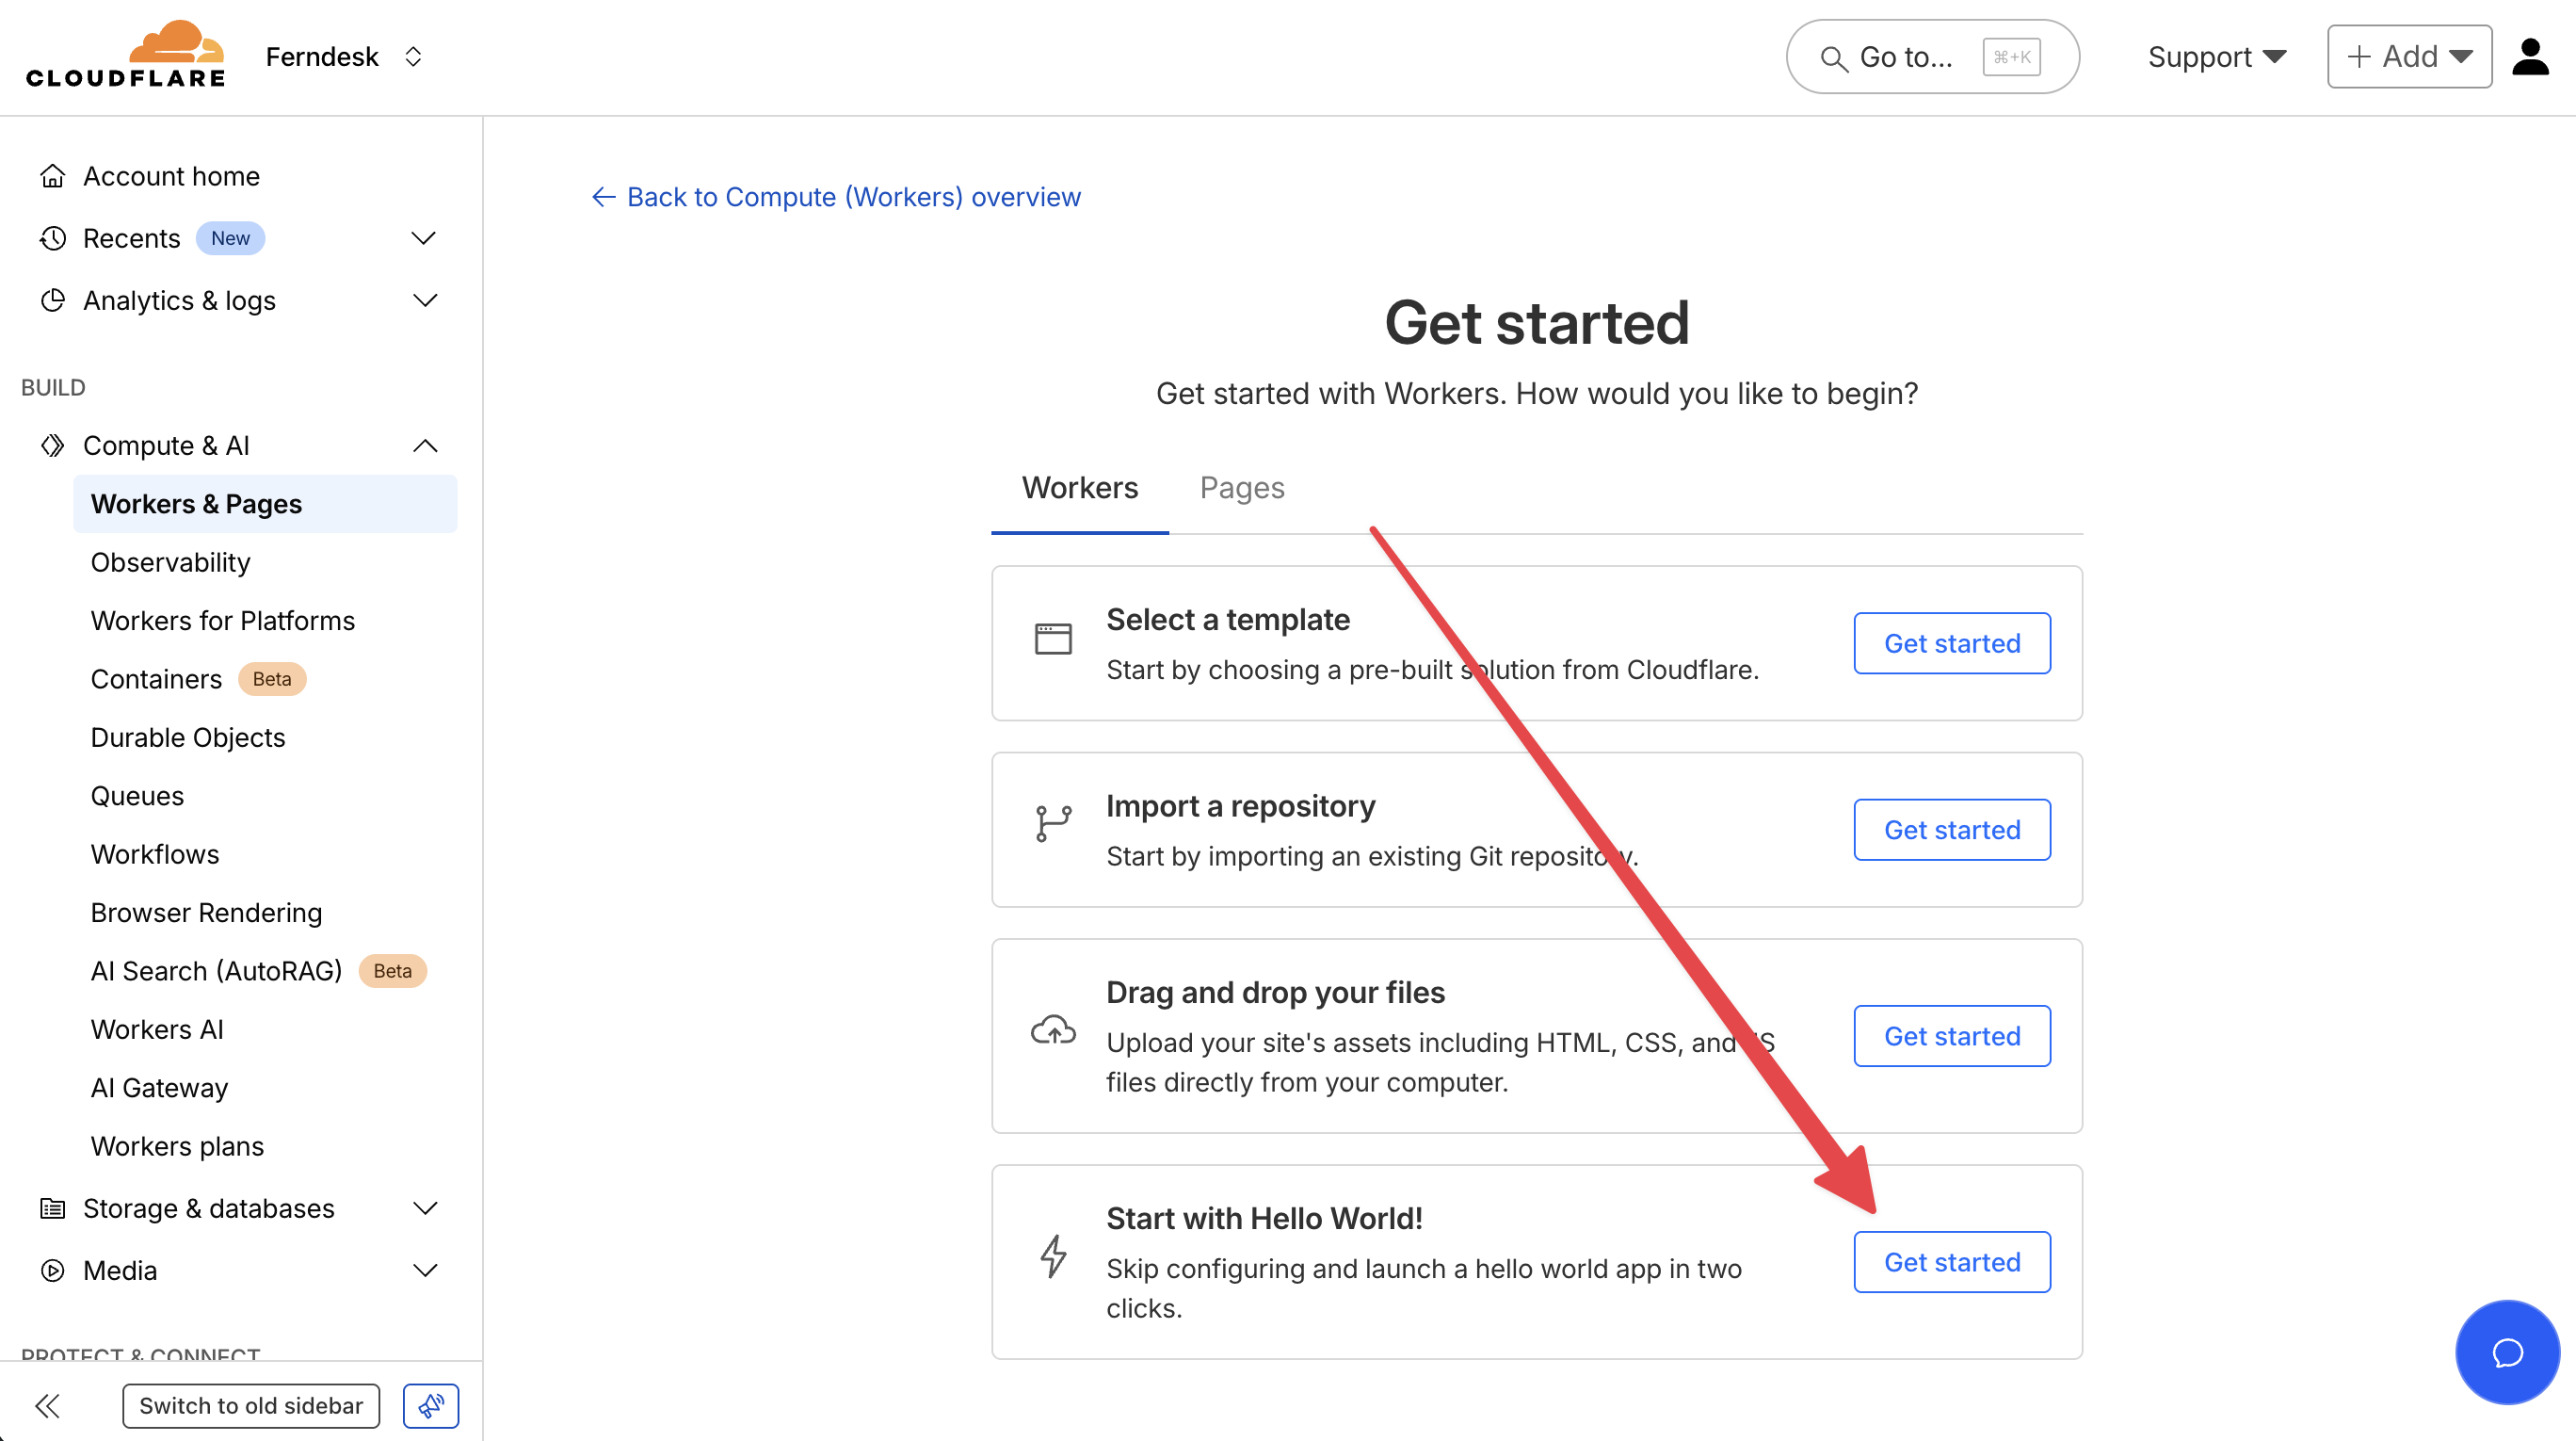Click the Hello World lightning bolt icon
Screen dimensions: 2576x1441
click(x=1053, y=1257)
